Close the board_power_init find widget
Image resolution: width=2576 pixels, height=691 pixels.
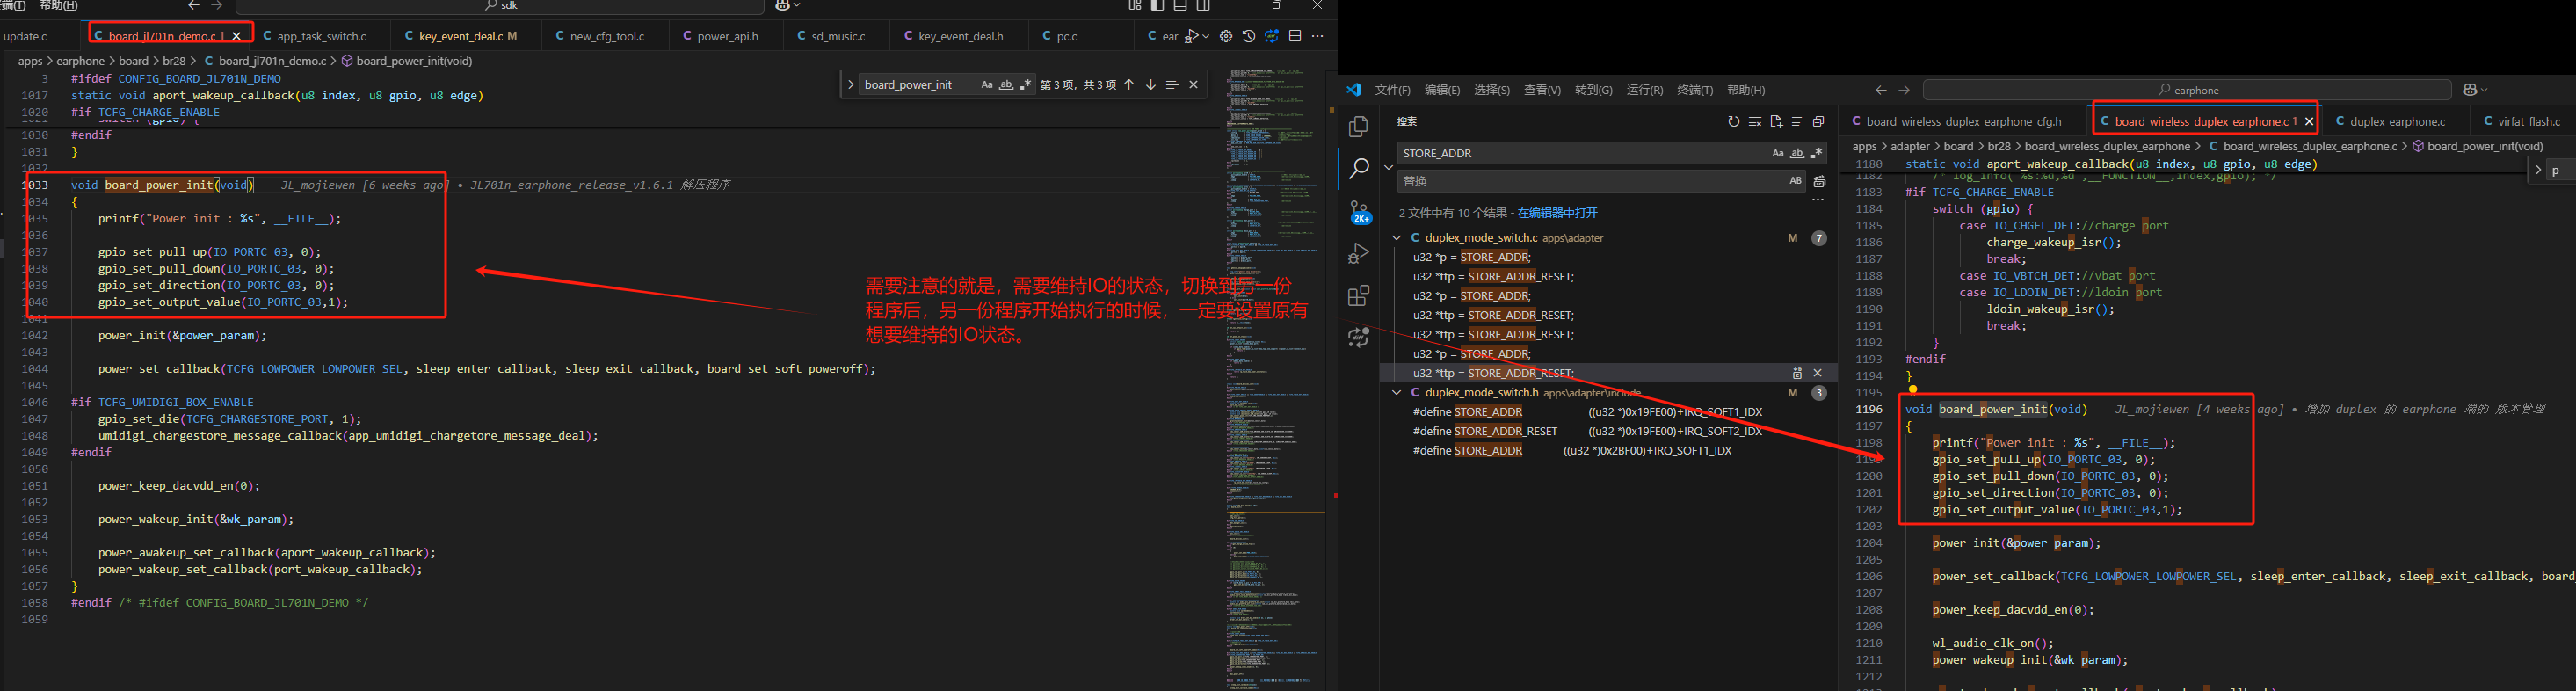point(1193,85)
